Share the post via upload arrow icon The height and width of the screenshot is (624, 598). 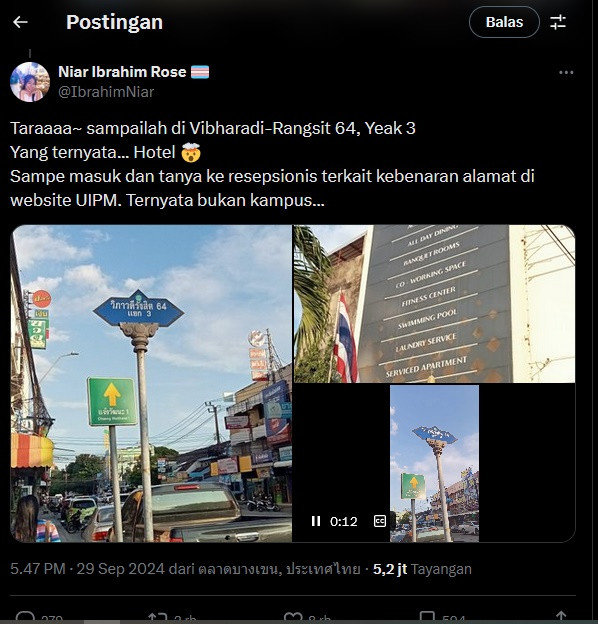561,618
